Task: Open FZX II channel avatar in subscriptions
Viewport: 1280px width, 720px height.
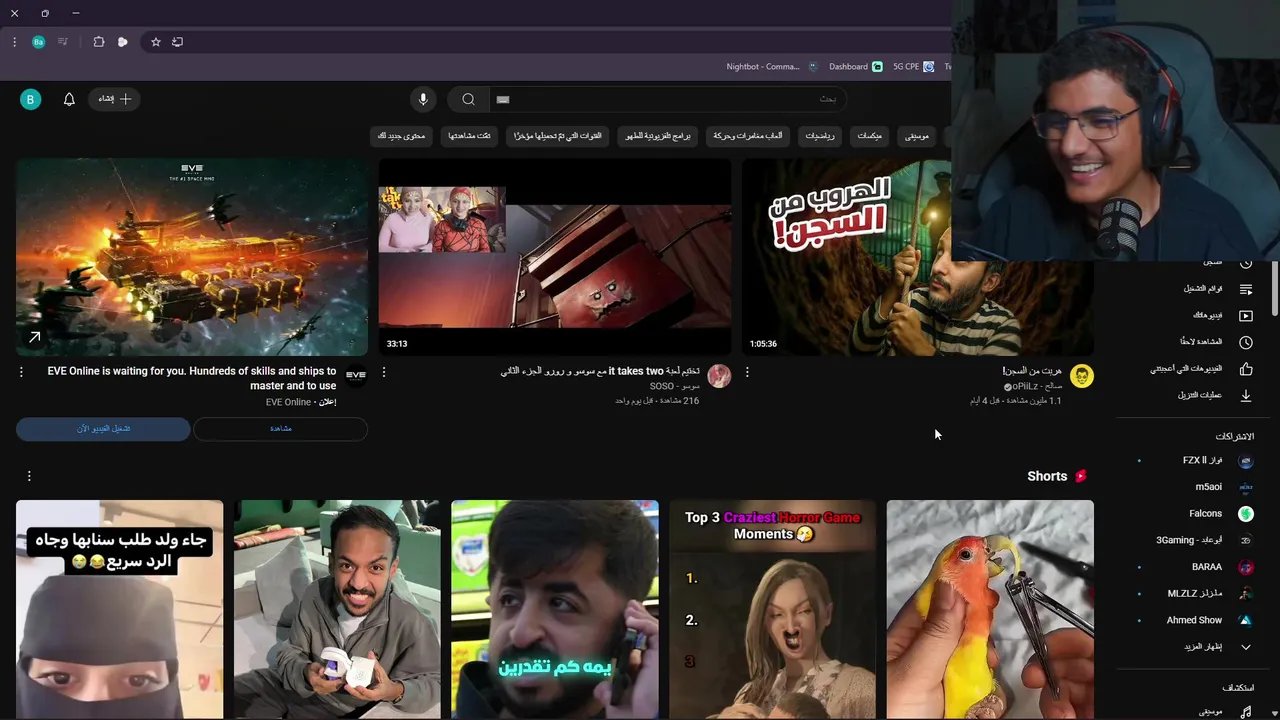Action: click(1246, 461)
